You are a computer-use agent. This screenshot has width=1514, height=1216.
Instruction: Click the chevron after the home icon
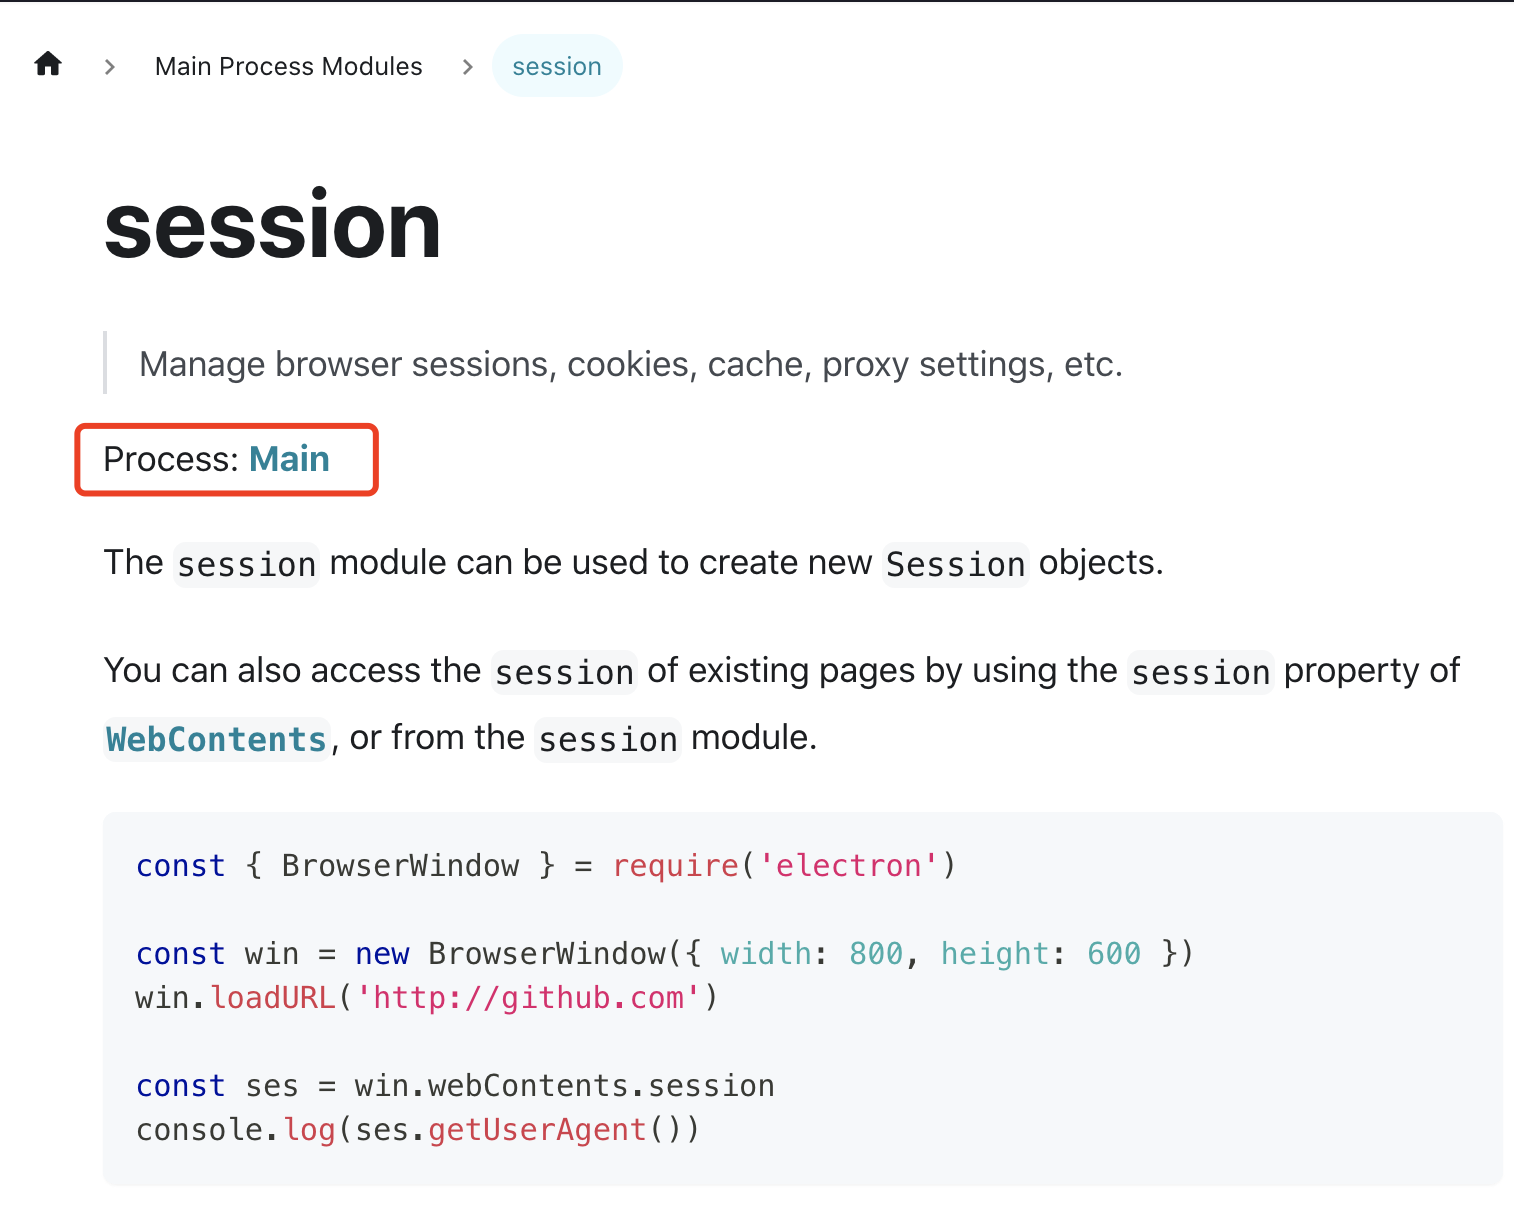tap(108, 66)
